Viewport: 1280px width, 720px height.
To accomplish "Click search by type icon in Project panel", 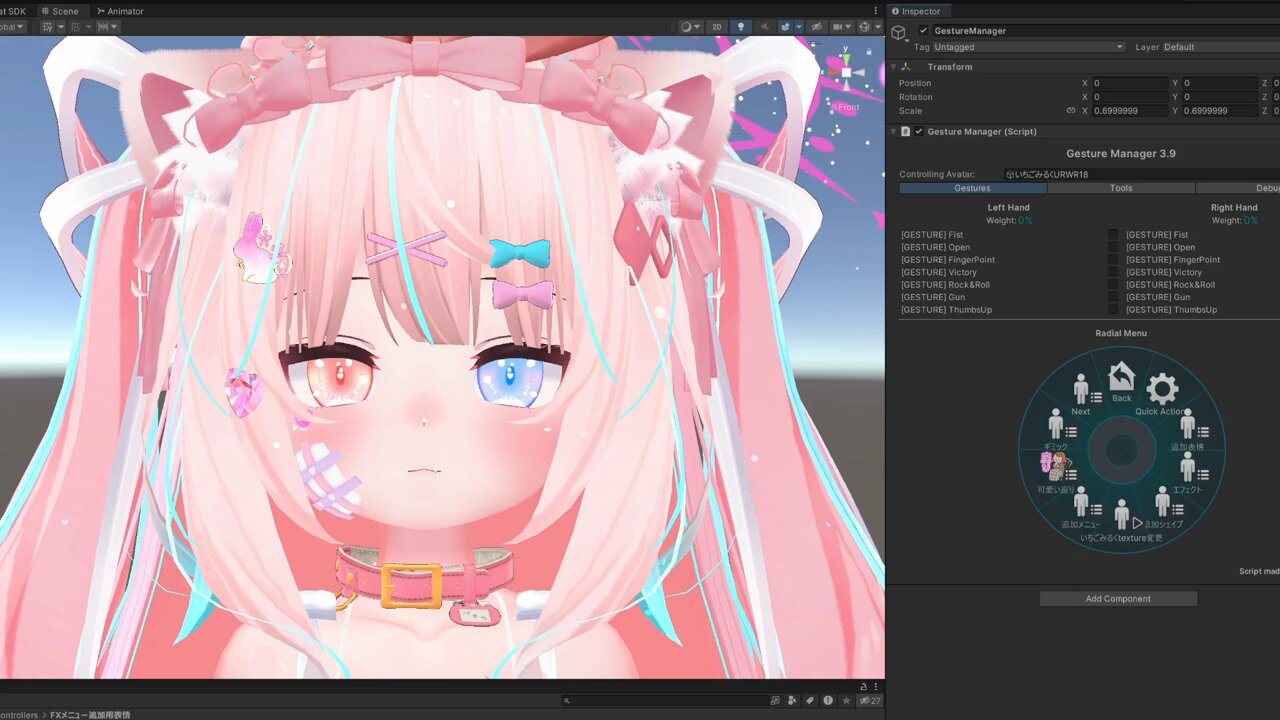I will tap(792, 700).
